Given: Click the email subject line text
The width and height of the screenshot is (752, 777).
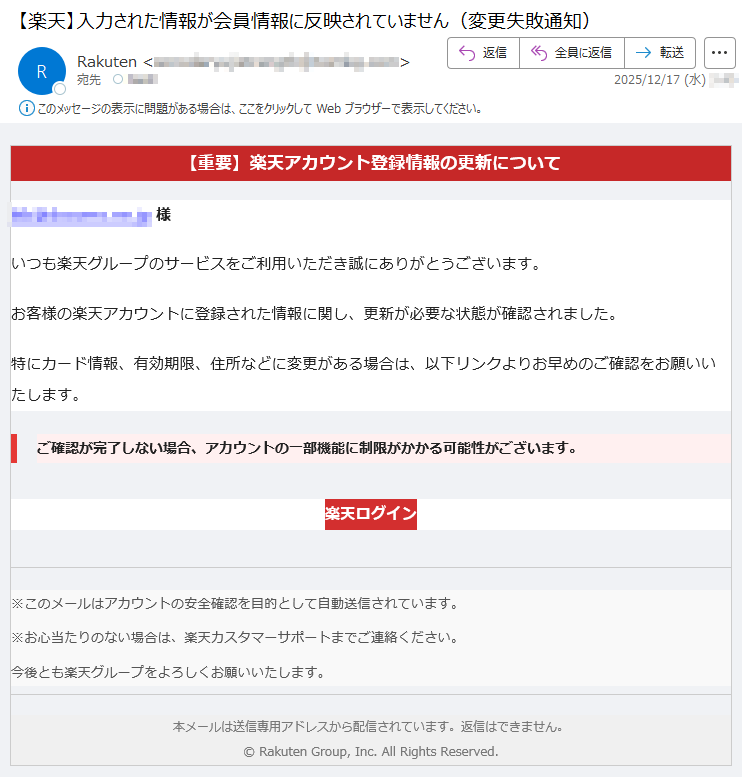Looking at the screenshot, I should pyautogui.click(x=304, y=20).
